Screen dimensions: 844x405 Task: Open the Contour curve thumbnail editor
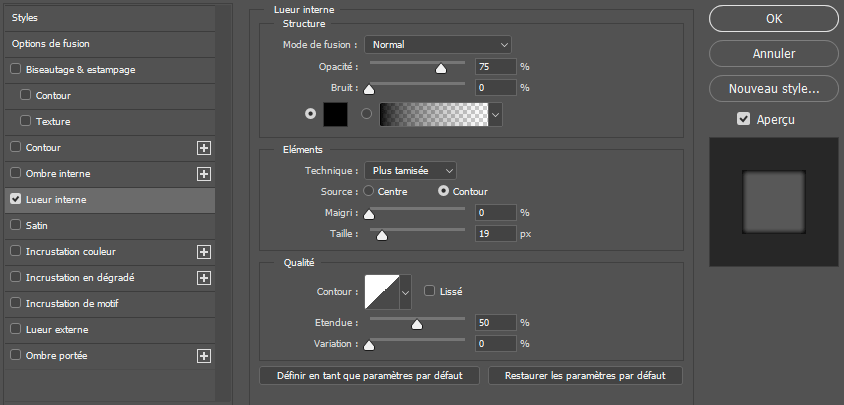[x=381, y=292]
